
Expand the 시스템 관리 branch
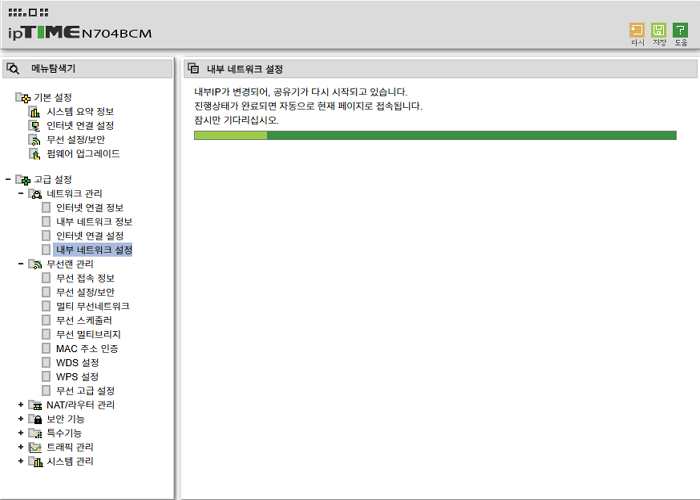coord(21,461)
